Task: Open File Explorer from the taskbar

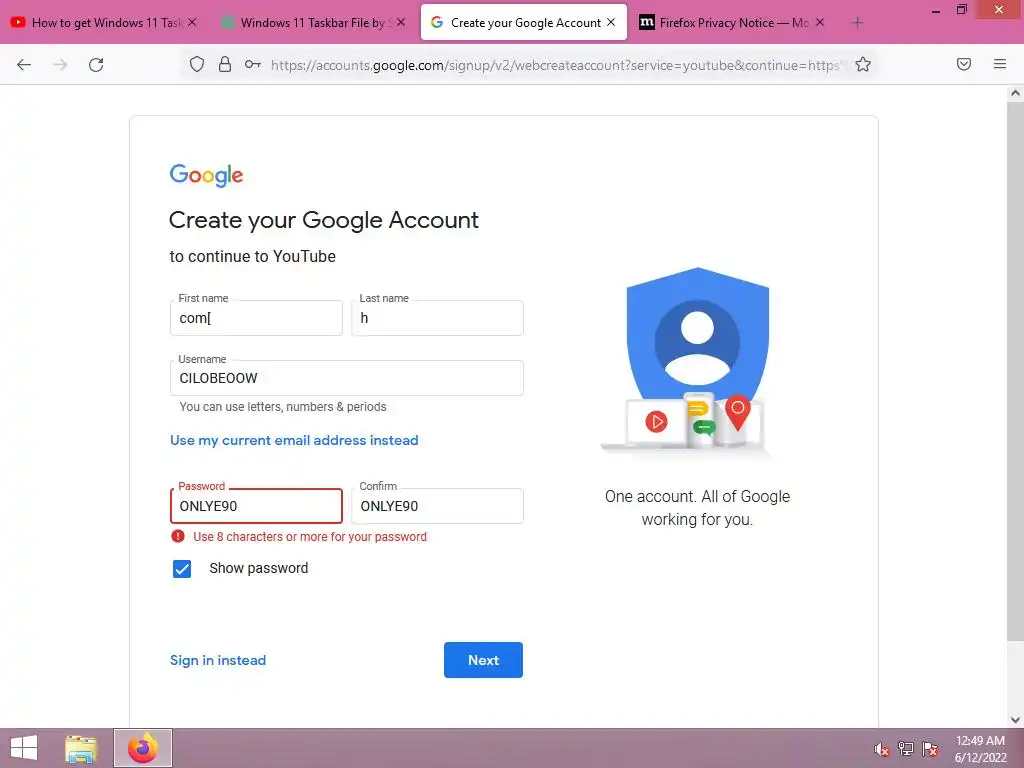Action: click(x=81, y=748)
